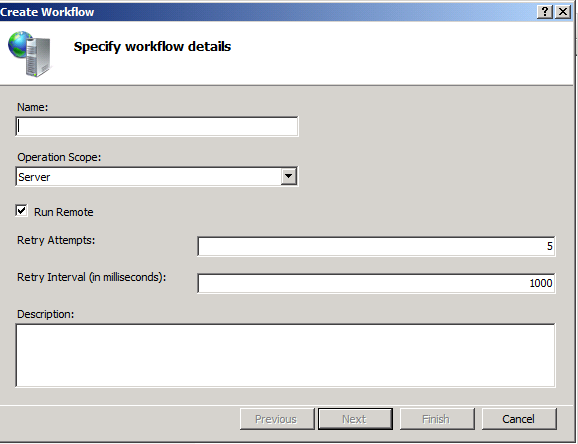Select the Retry Interval milliseconds field

[x=376, y=283]
